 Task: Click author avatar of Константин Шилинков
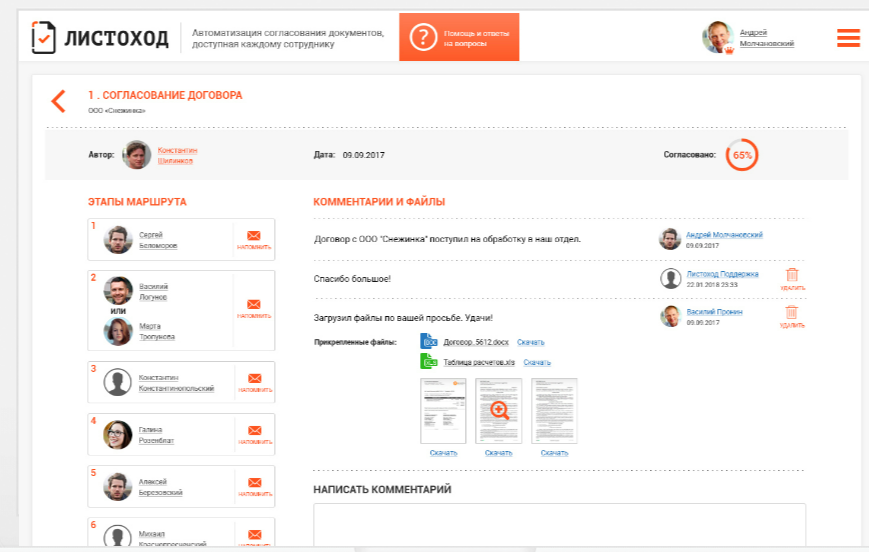coord(136,155)
